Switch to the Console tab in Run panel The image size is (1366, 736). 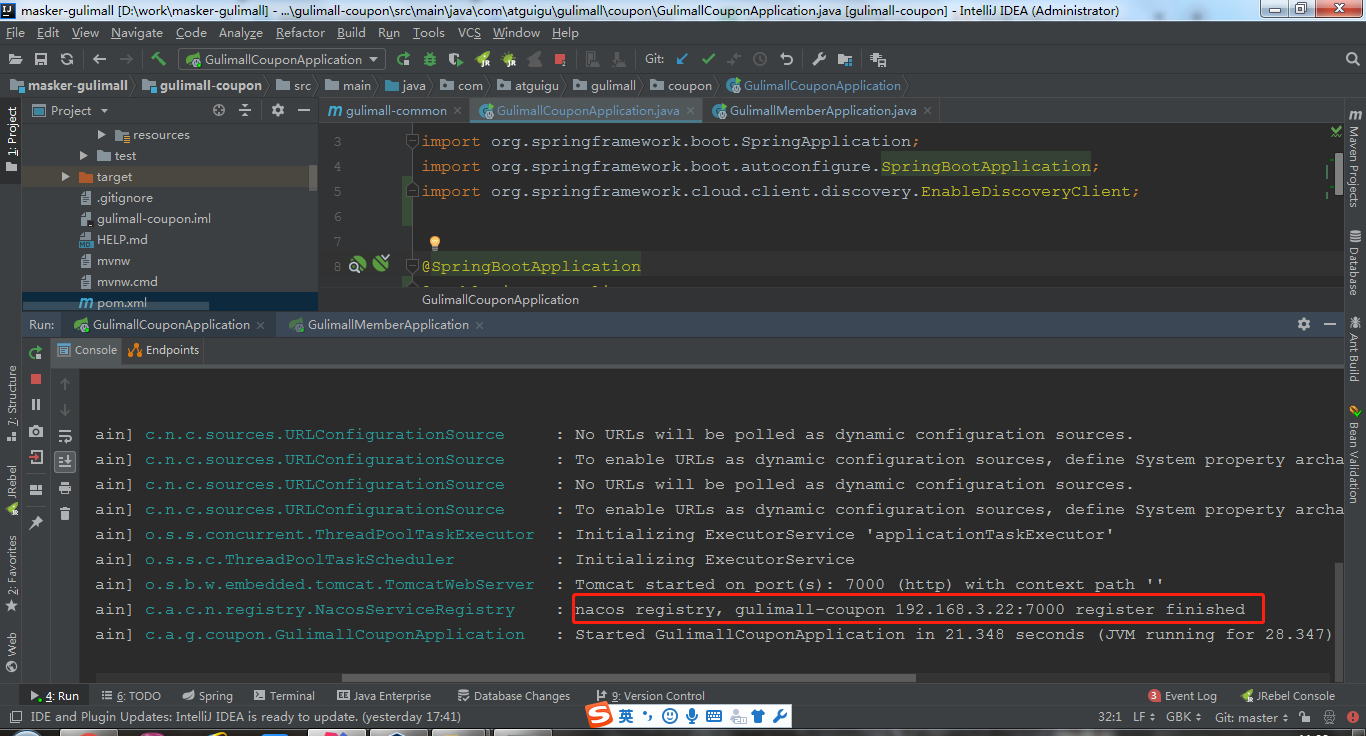[x=87, y=350]
